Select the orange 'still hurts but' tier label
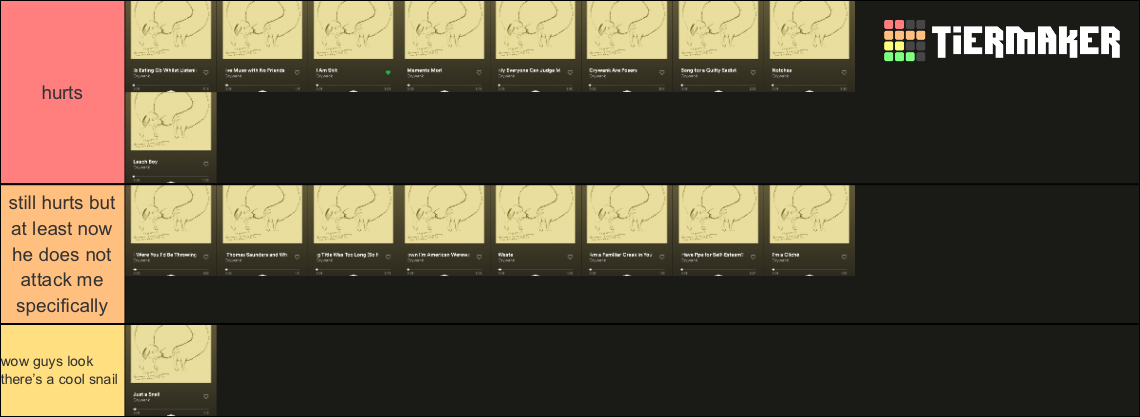Viewport: 1140px width, 417px height. tap(63, 254)
